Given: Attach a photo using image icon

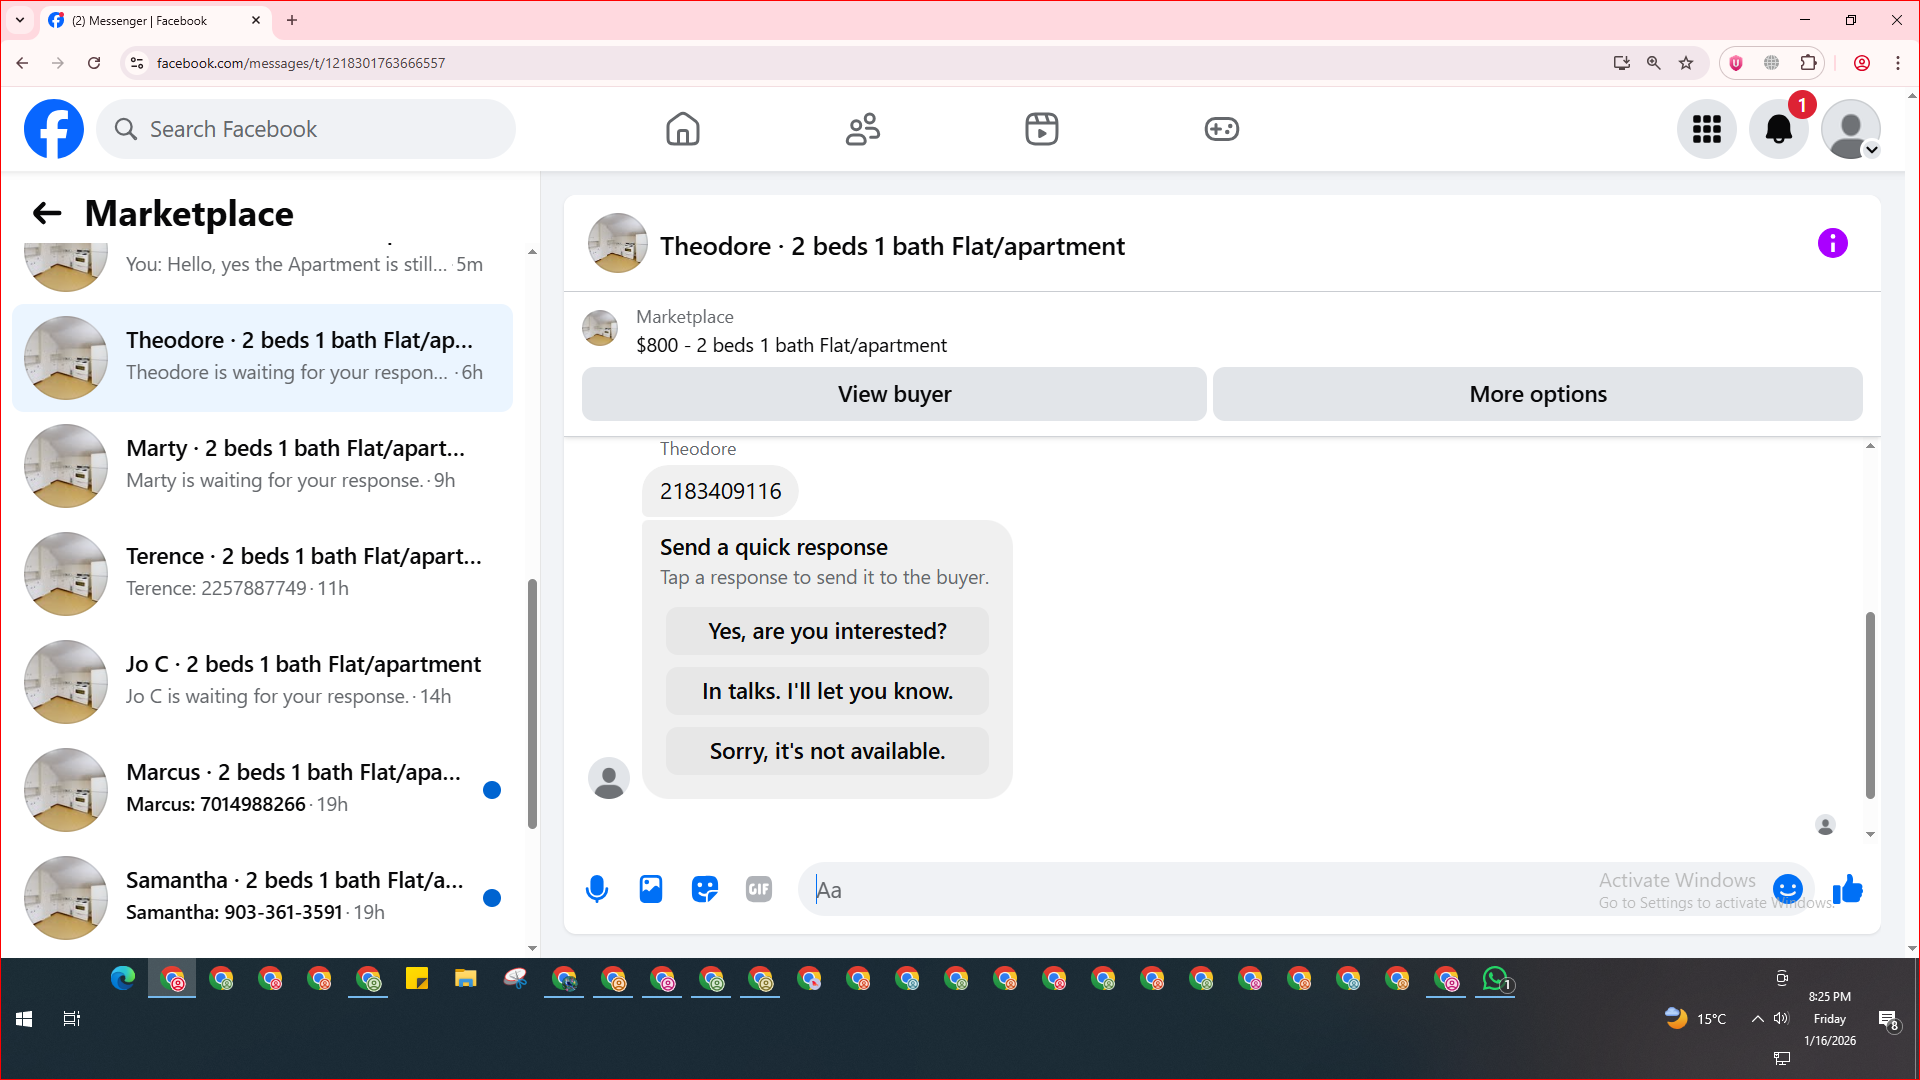Looking at the screenshot, I should (x=651, y=889).
